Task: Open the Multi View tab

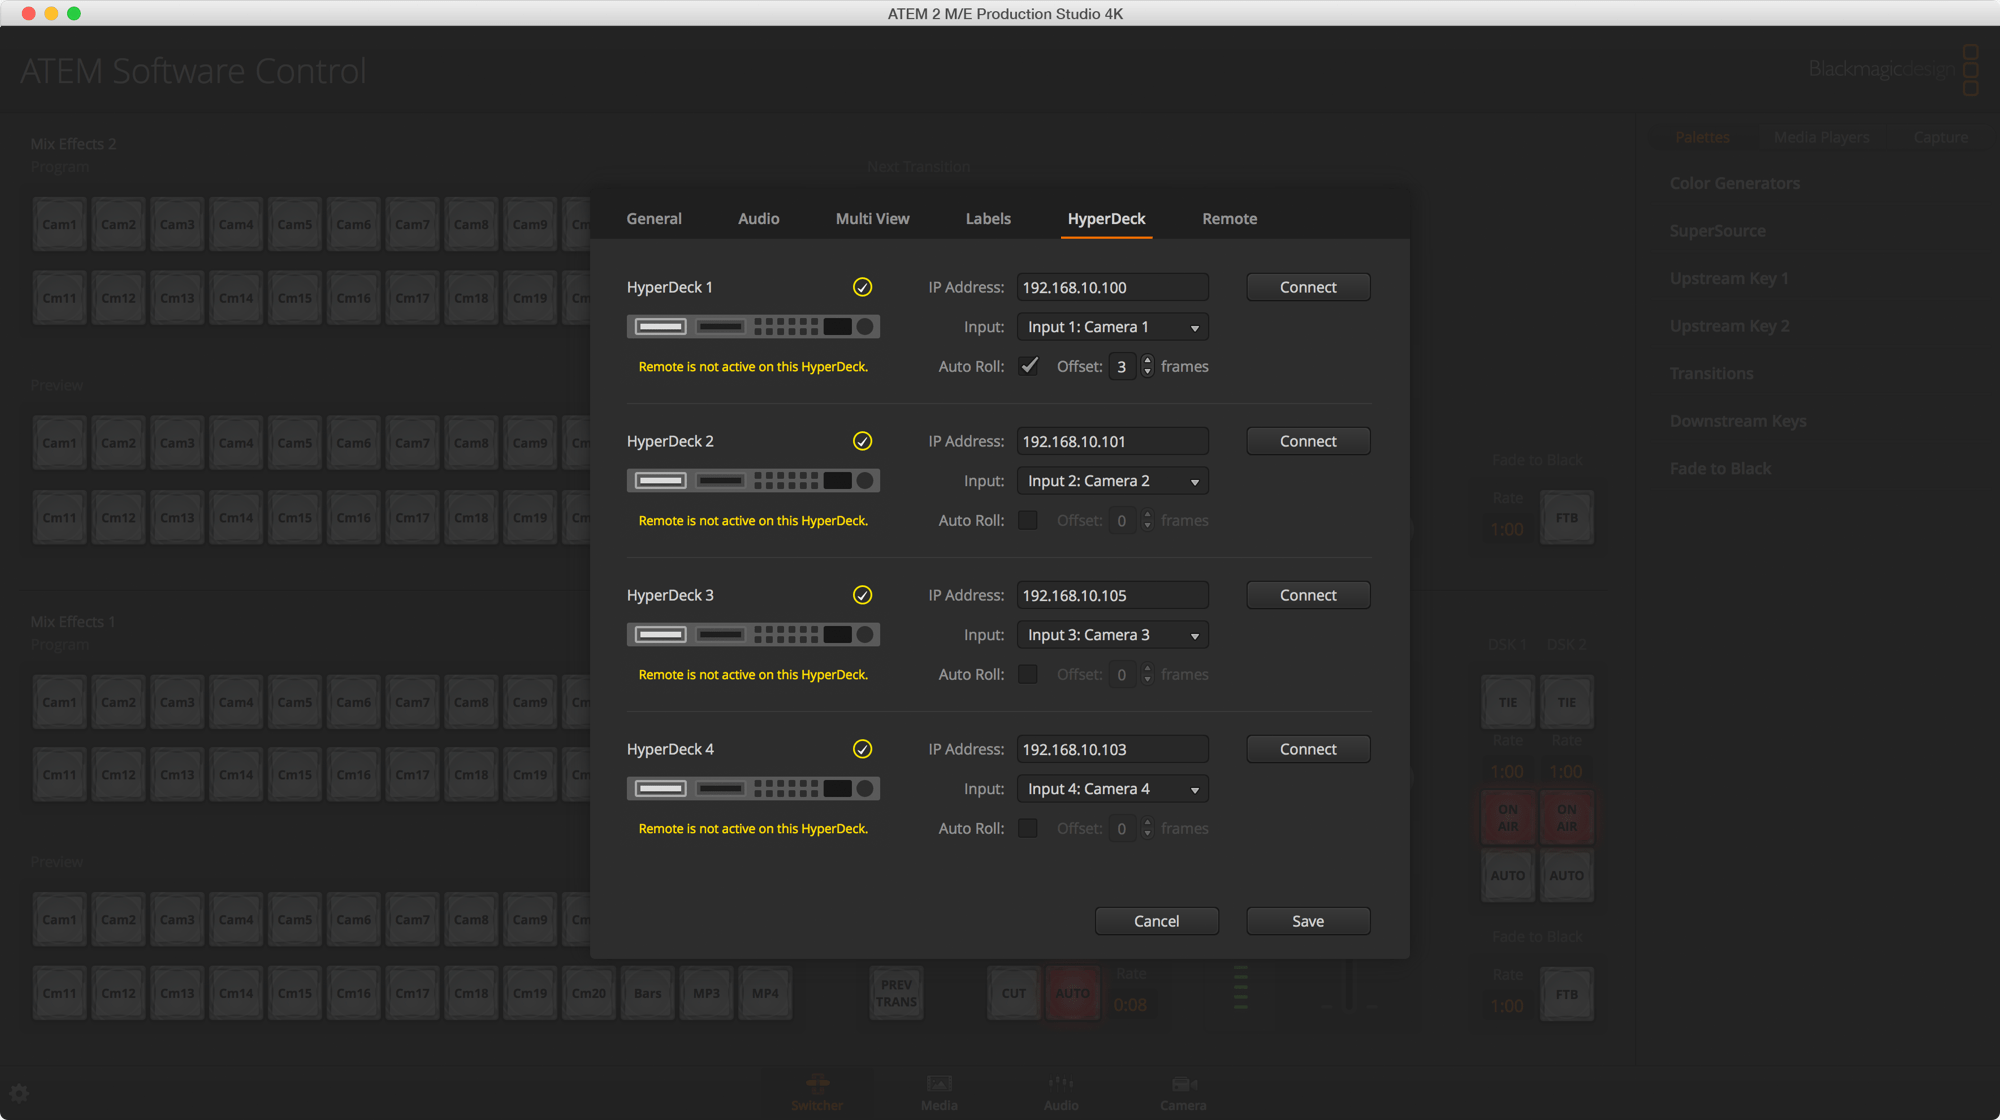Action: click(872, 218)
